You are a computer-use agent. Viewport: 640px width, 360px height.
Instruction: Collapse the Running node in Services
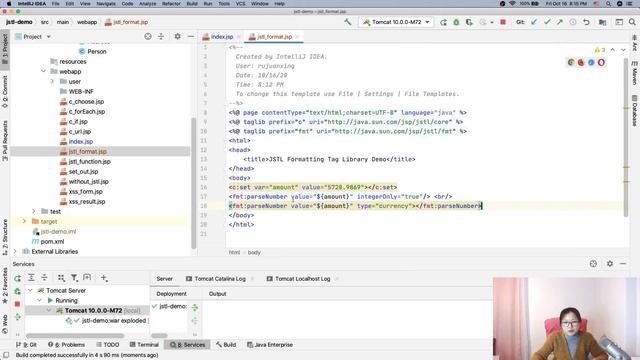[x=40, y=300]
